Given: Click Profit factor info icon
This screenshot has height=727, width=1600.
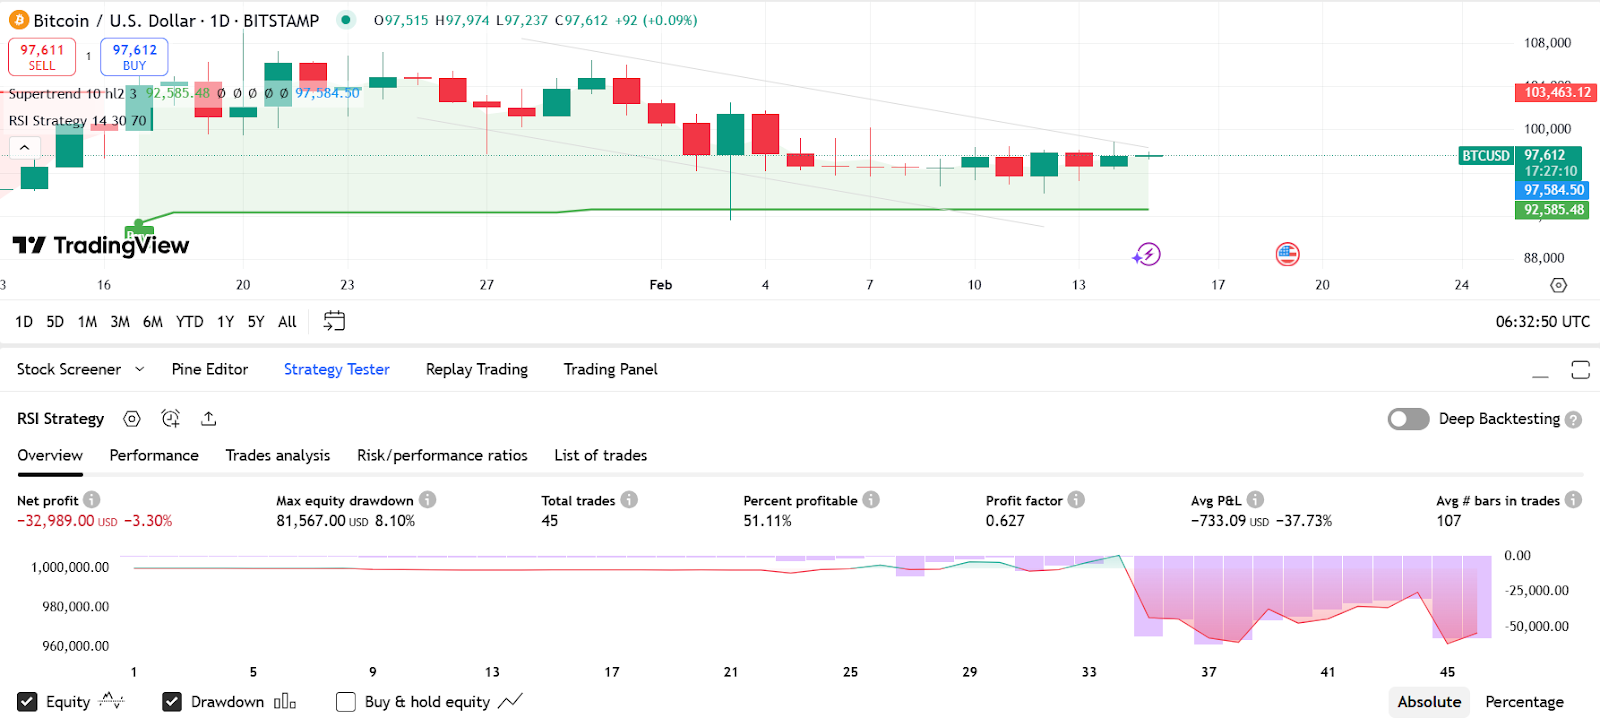Looking at the screenshot, I should (1076, 499).
